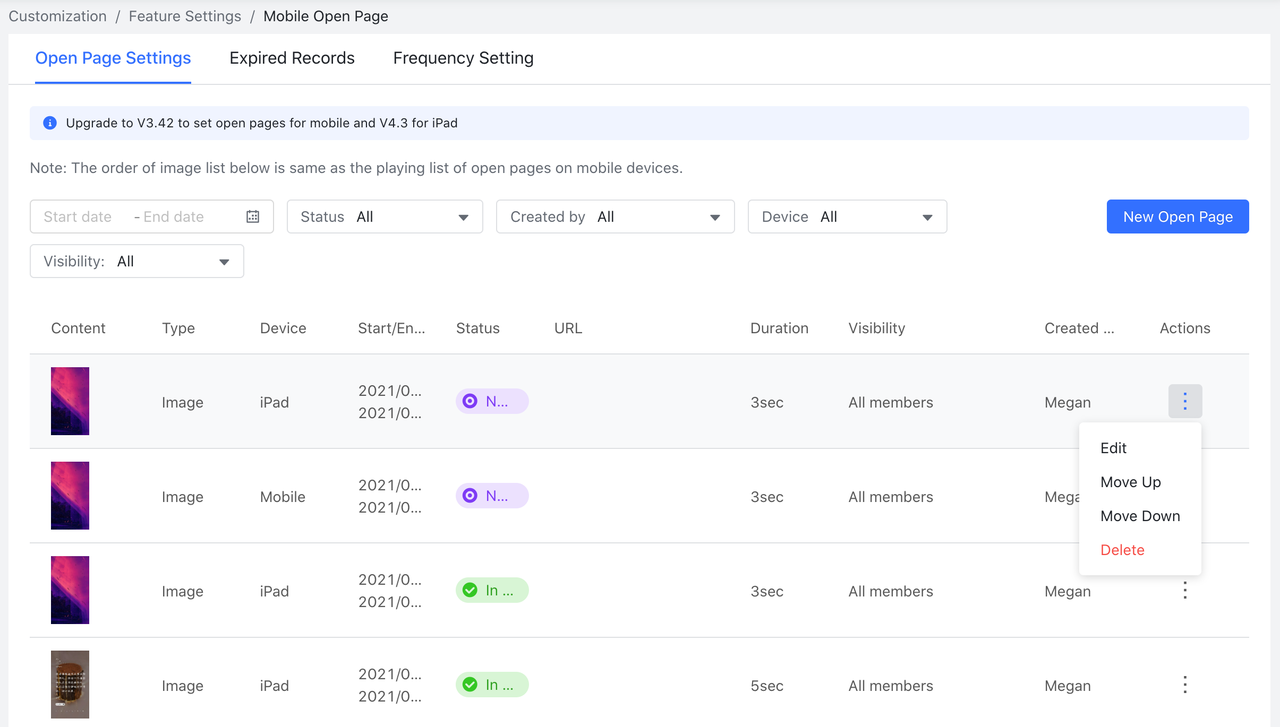
Task: Open the Frequency Setting tab
Action: [x=463, y=58]
